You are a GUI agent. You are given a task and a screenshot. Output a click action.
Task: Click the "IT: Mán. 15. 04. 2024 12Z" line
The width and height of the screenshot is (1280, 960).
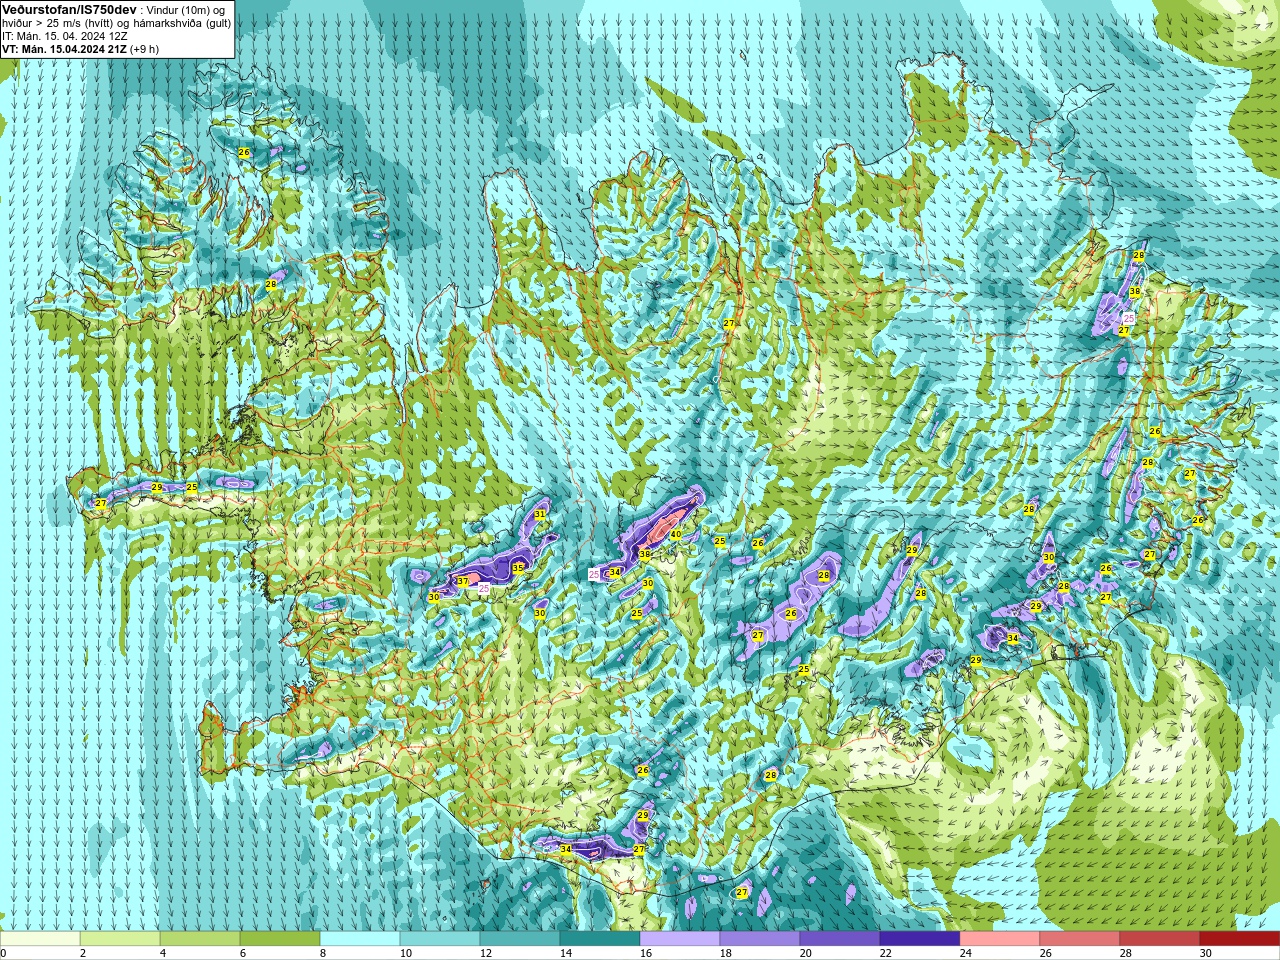click(64, 36)
